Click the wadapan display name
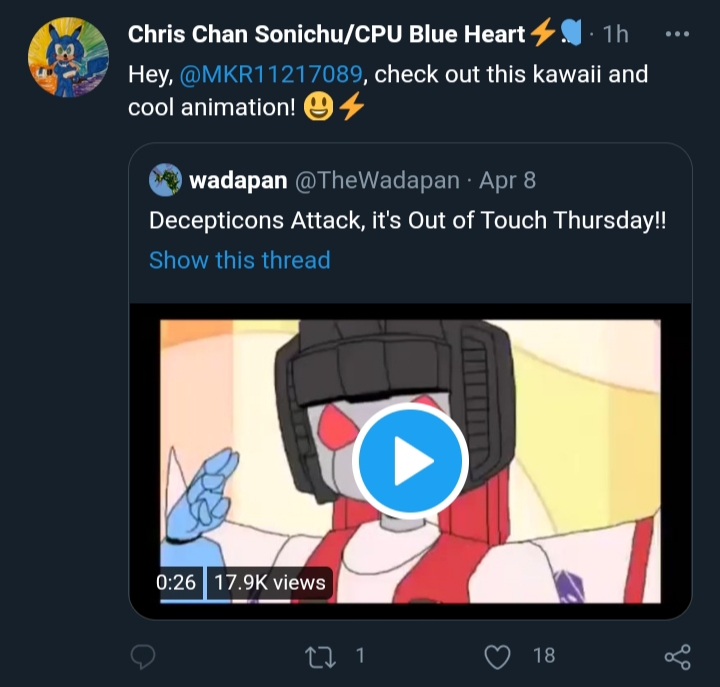 [238, 180]
